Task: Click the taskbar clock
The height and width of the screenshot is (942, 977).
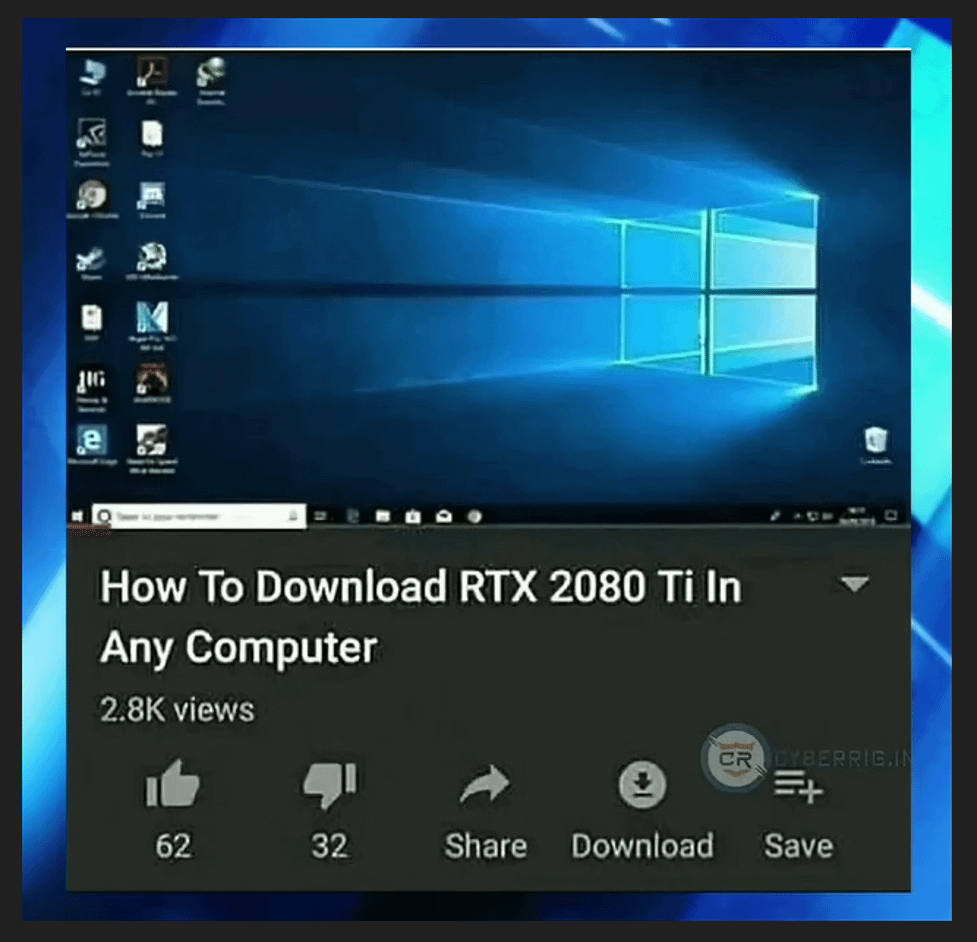Action: (857, 515)
